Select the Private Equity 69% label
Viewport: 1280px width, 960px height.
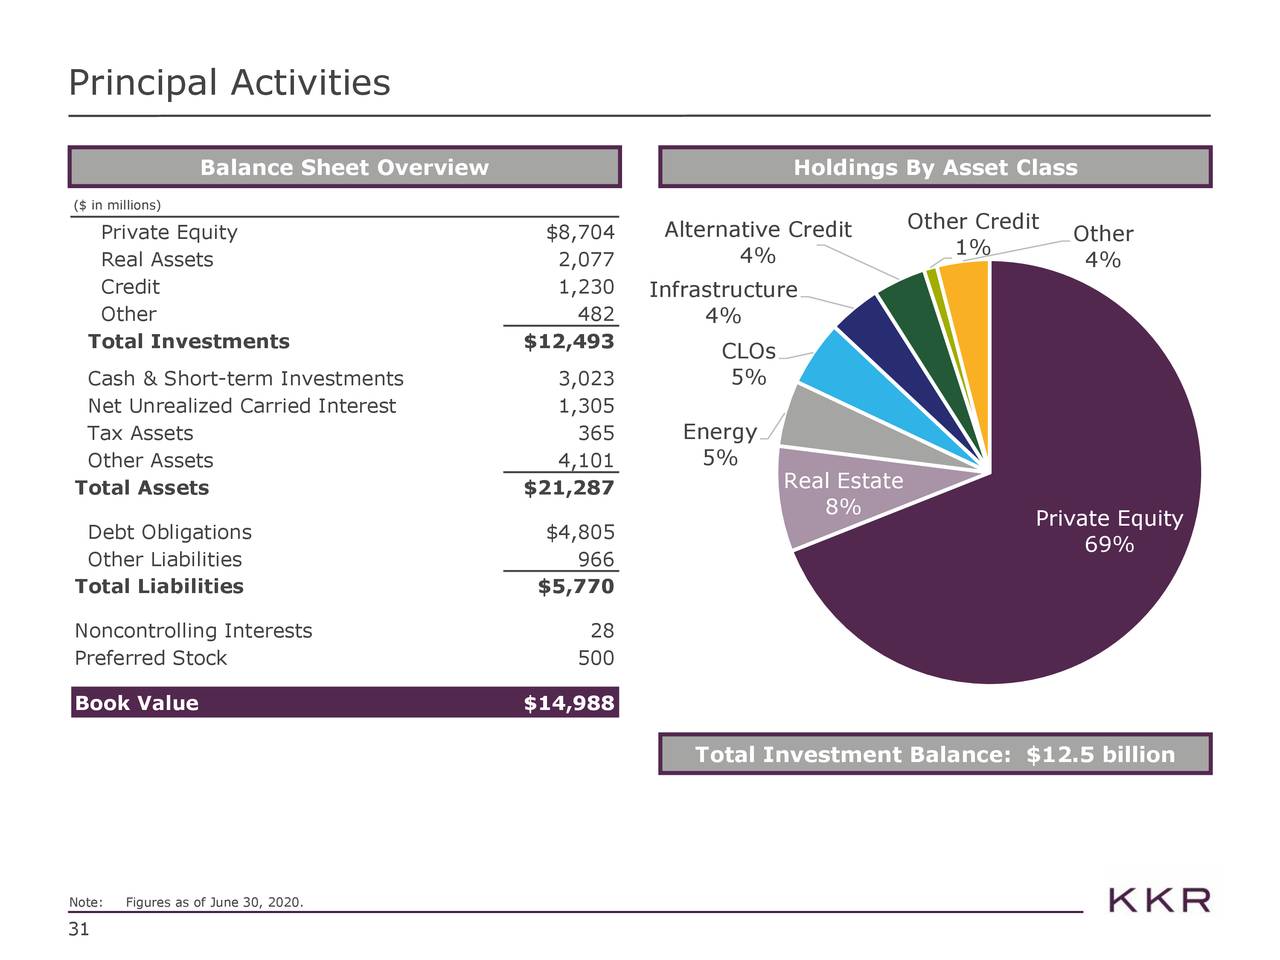1109,531
